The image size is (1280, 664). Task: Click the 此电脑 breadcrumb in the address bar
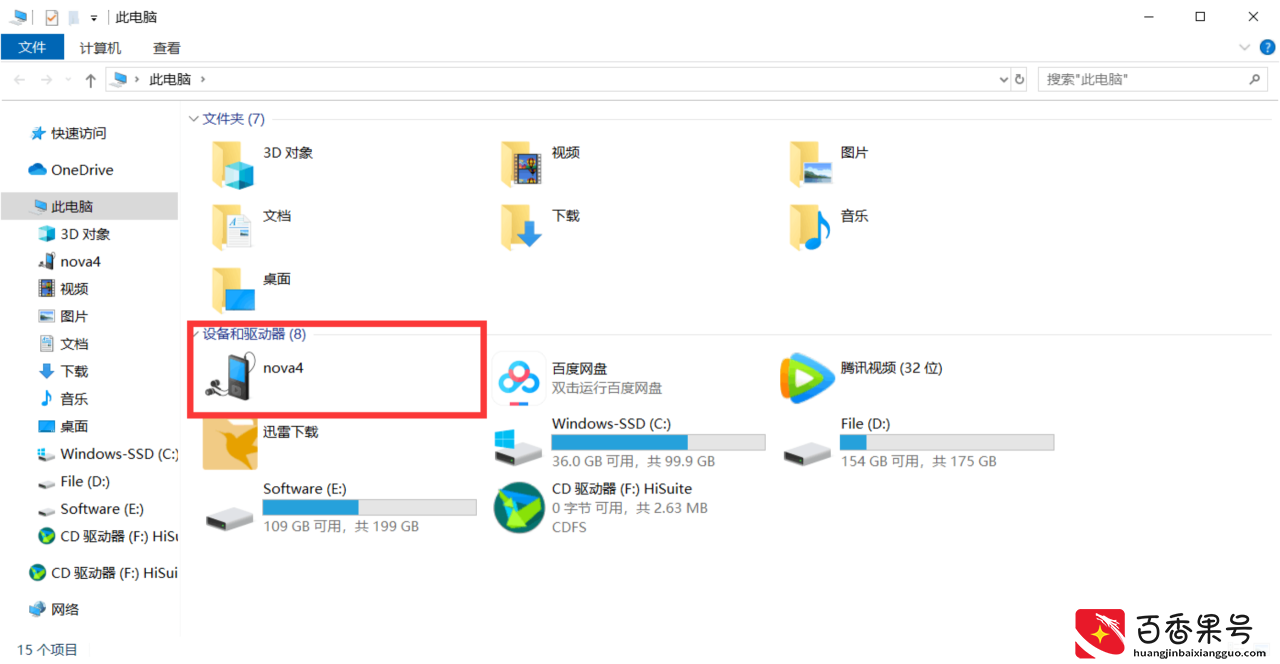click(x=170, y=79)
